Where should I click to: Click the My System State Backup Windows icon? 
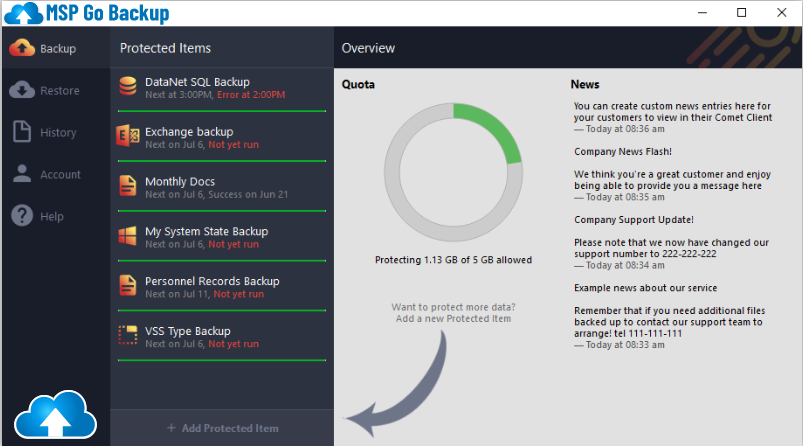(x=128, y=237)
